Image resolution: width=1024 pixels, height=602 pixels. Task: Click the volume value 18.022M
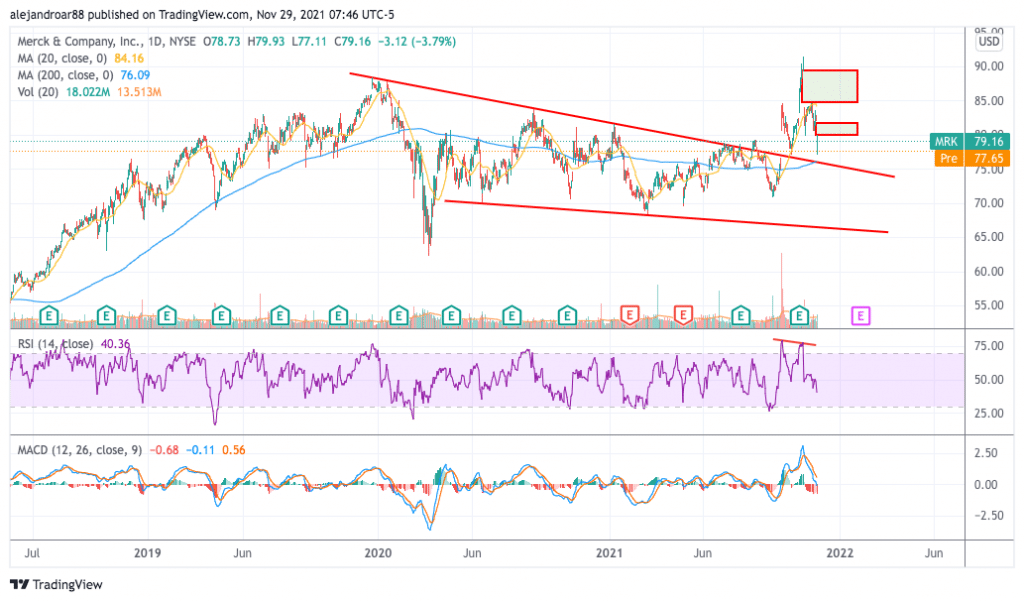click(x=88, y=92)
